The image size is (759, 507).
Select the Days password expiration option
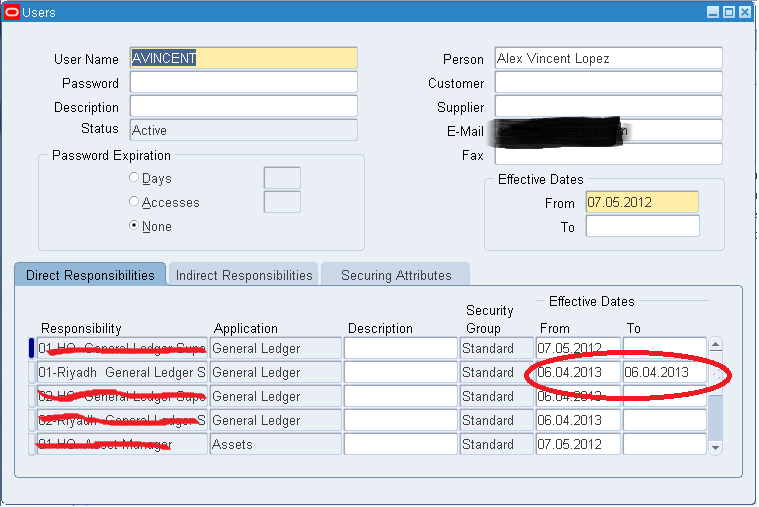point(134,178)
